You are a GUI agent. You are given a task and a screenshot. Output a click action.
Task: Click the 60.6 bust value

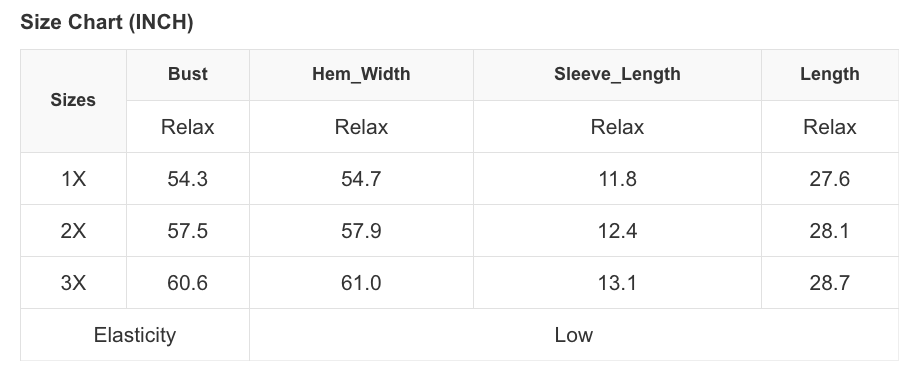click(188, 283)
